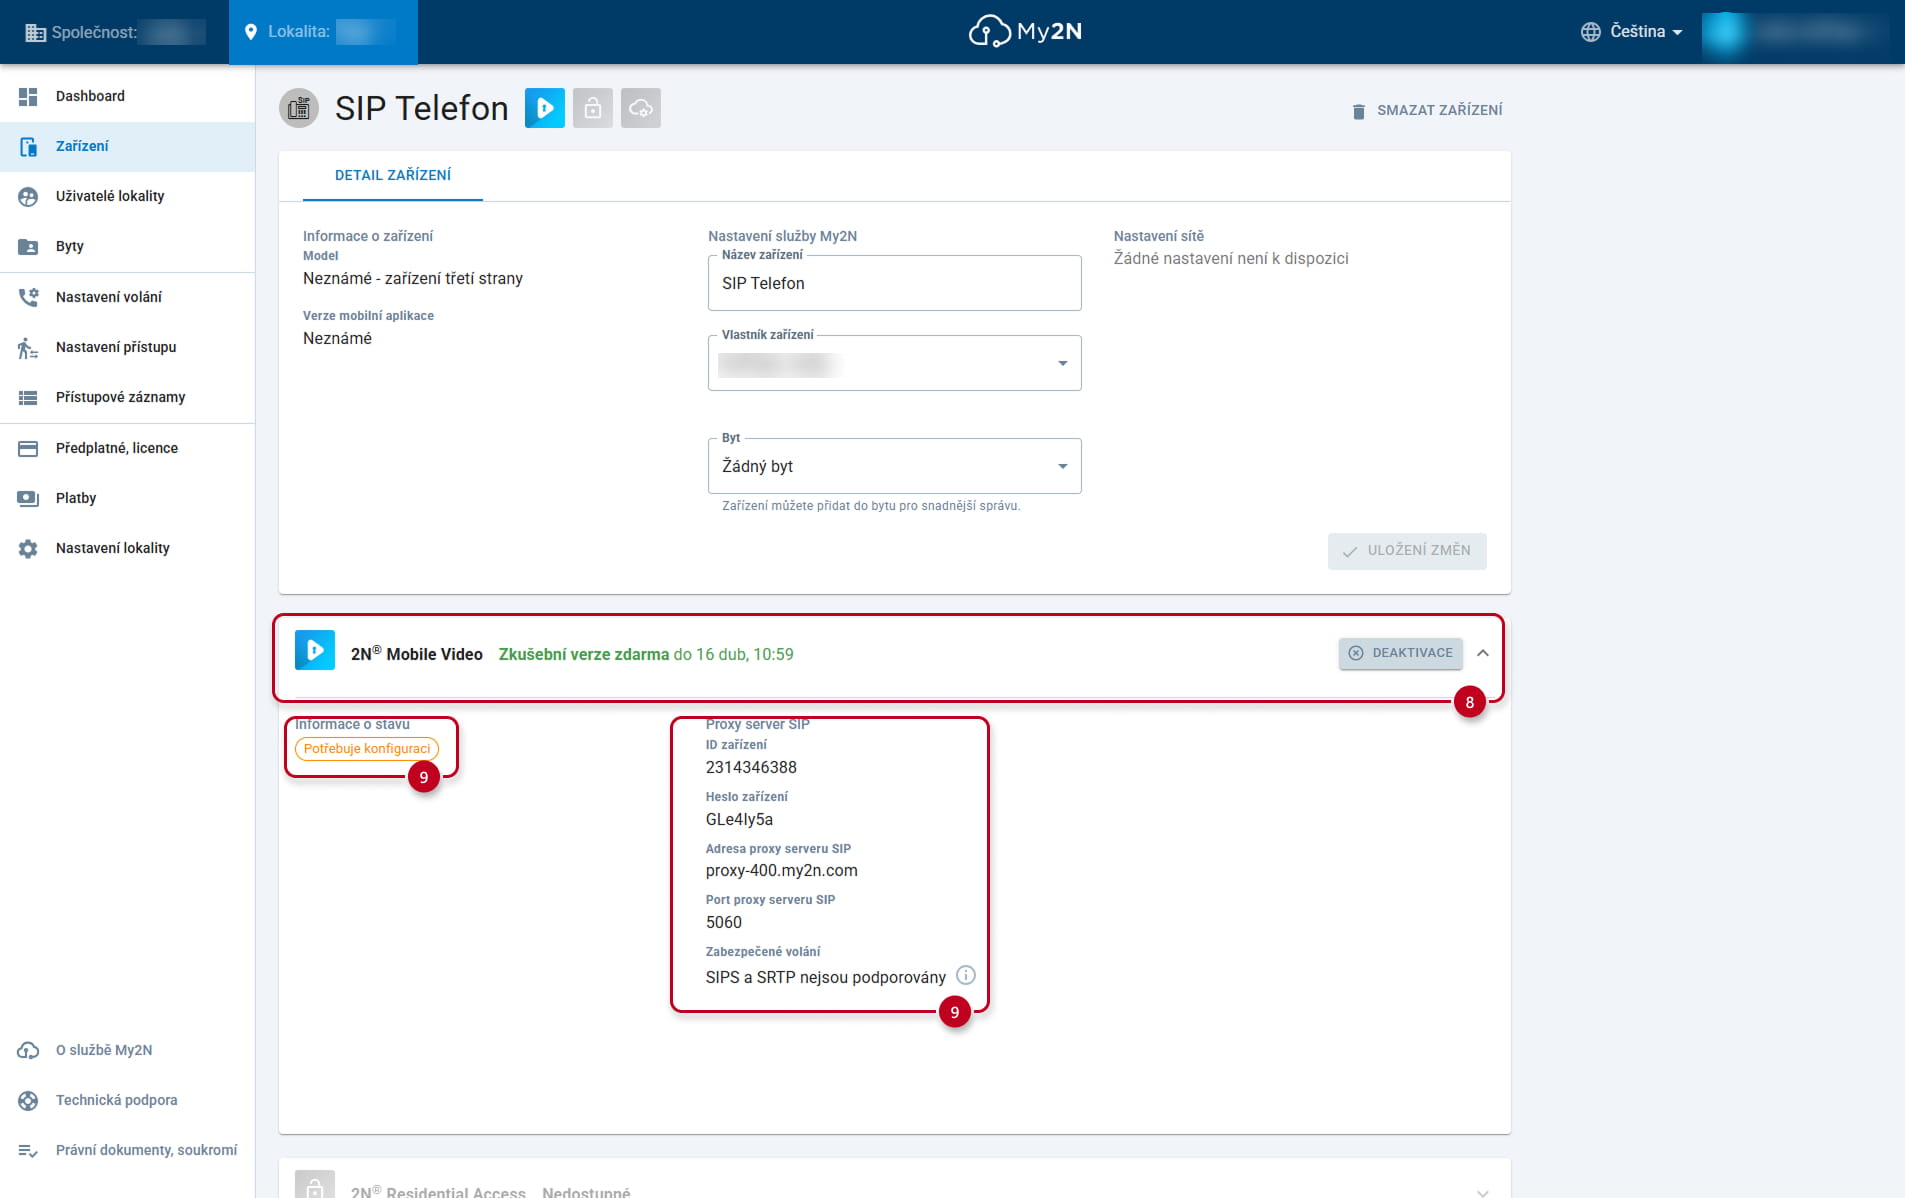Image resolution: width=1905 pixels, height=1198 pixels.
Task: Open Přístupové záznamy menu item
Action: [x=127, y=397]
